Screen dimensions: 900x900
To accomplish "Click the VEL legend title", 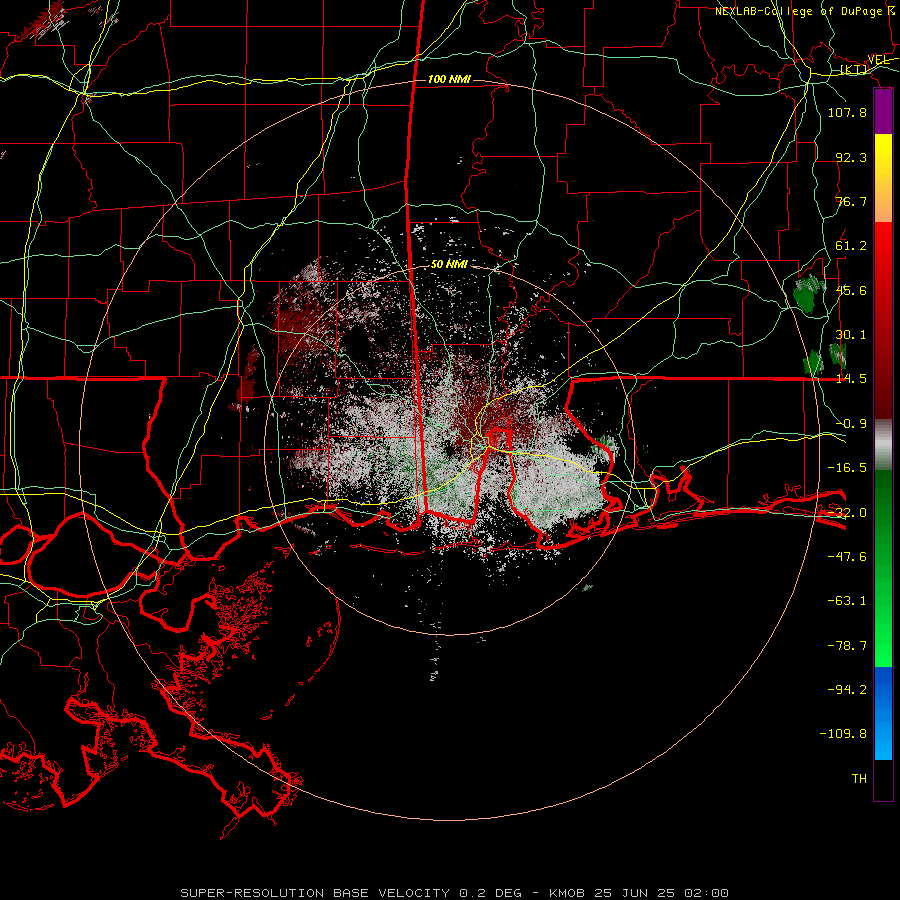I will (x=879, y=60).
